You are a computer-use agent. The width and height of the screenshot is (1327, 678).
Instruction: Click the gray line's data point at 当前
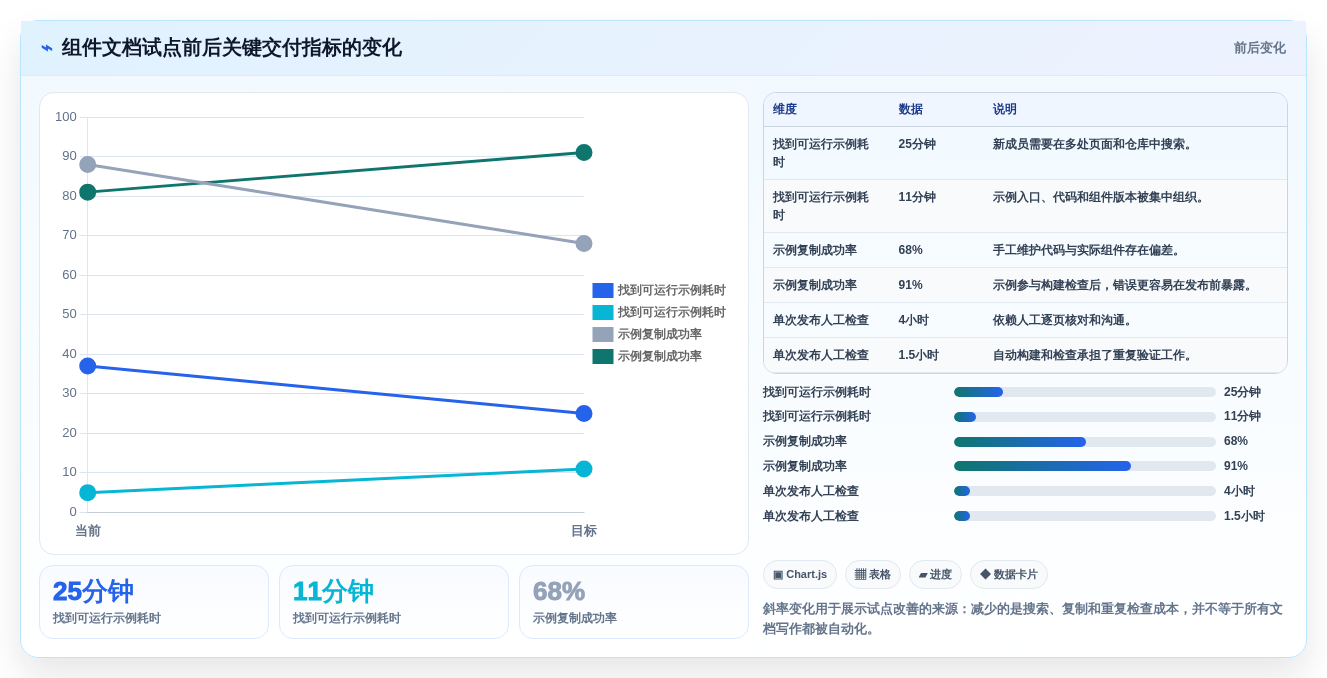coord(88,164)
